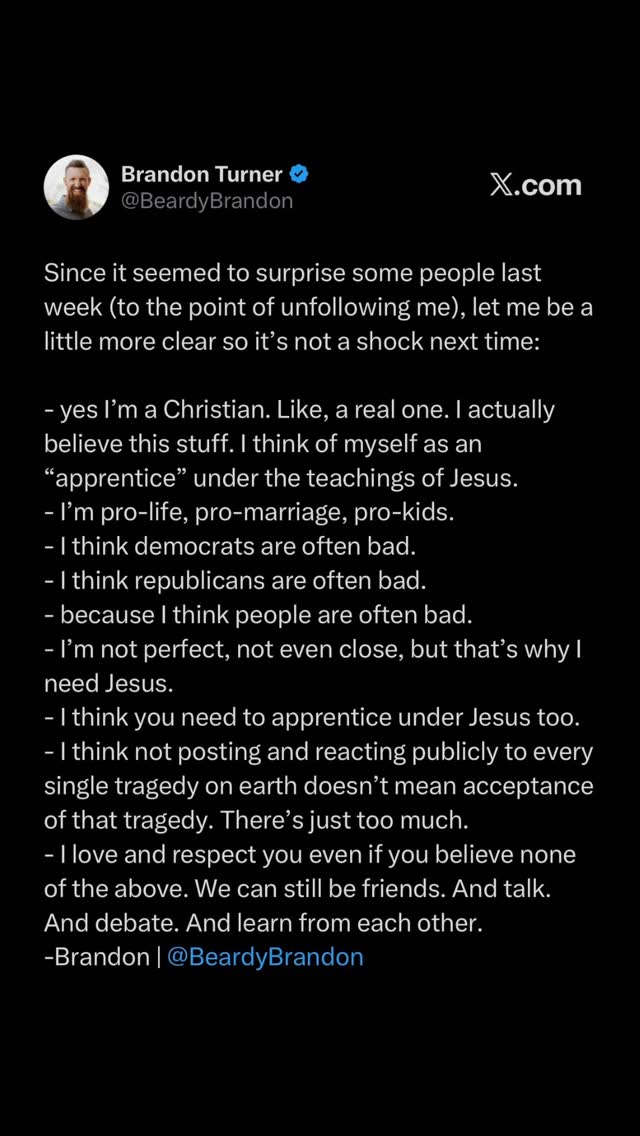Open the Brandon Turner display name
Screen dimensions: 640x1136
pyautogui.click(x=202, y=174)
